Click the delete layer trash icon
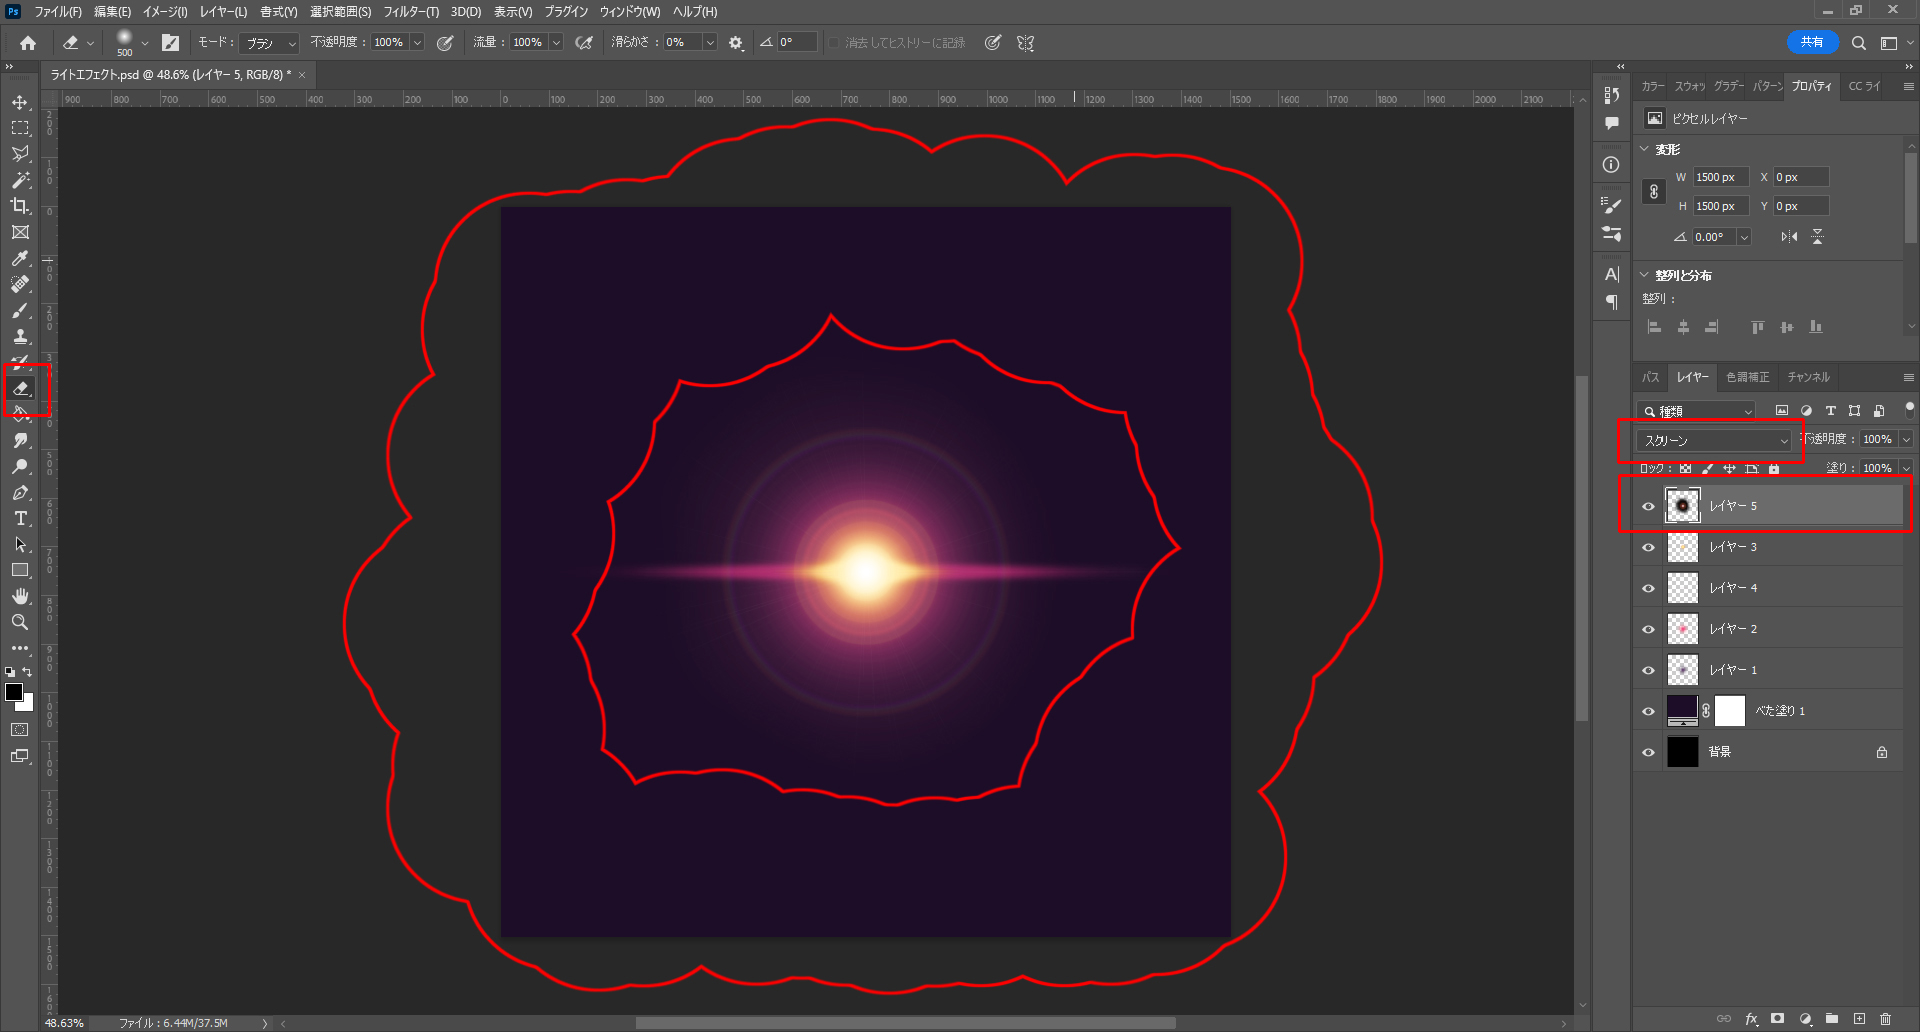 pos(1885,1019)
